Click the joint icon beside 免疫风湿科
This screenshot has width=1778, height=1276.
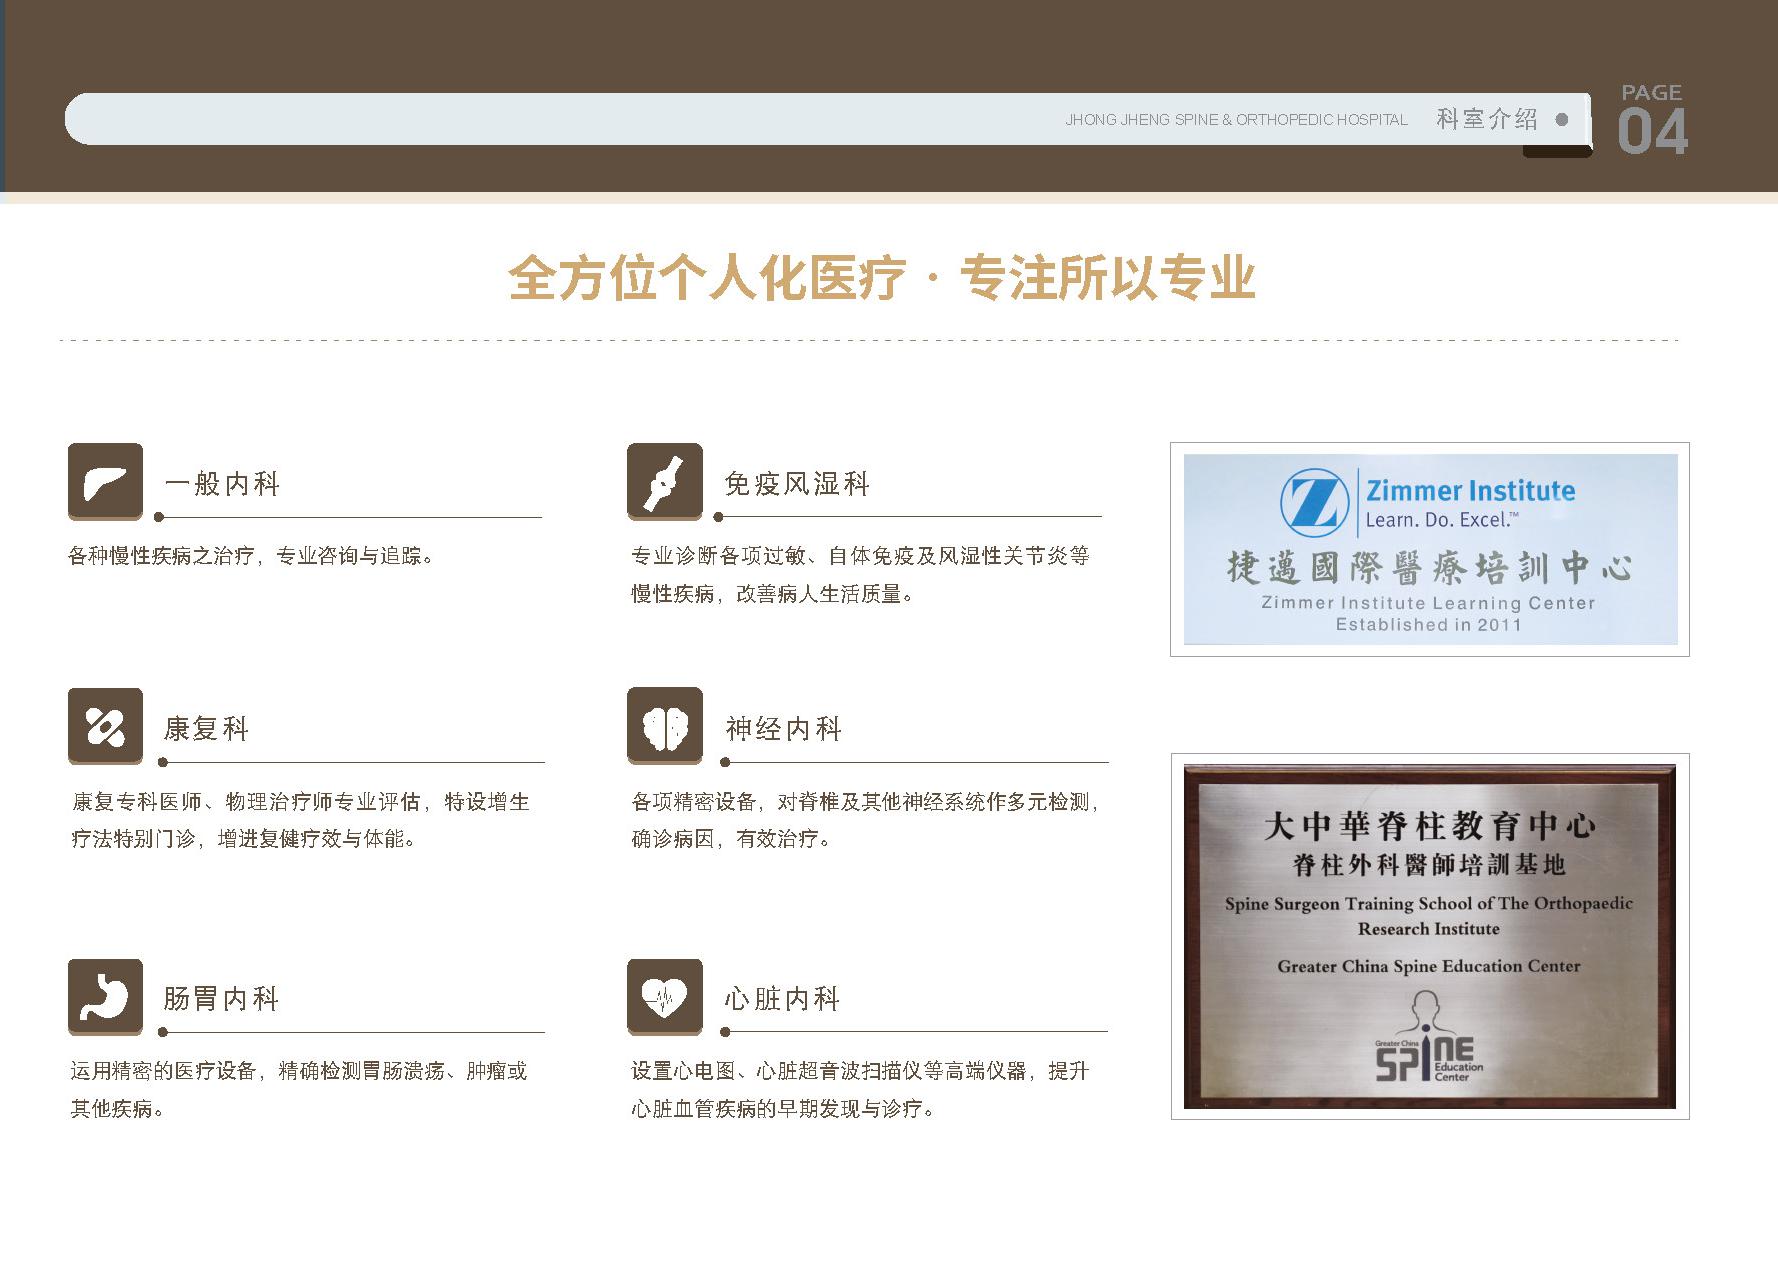pyautogui.click(x=664, y=482)
